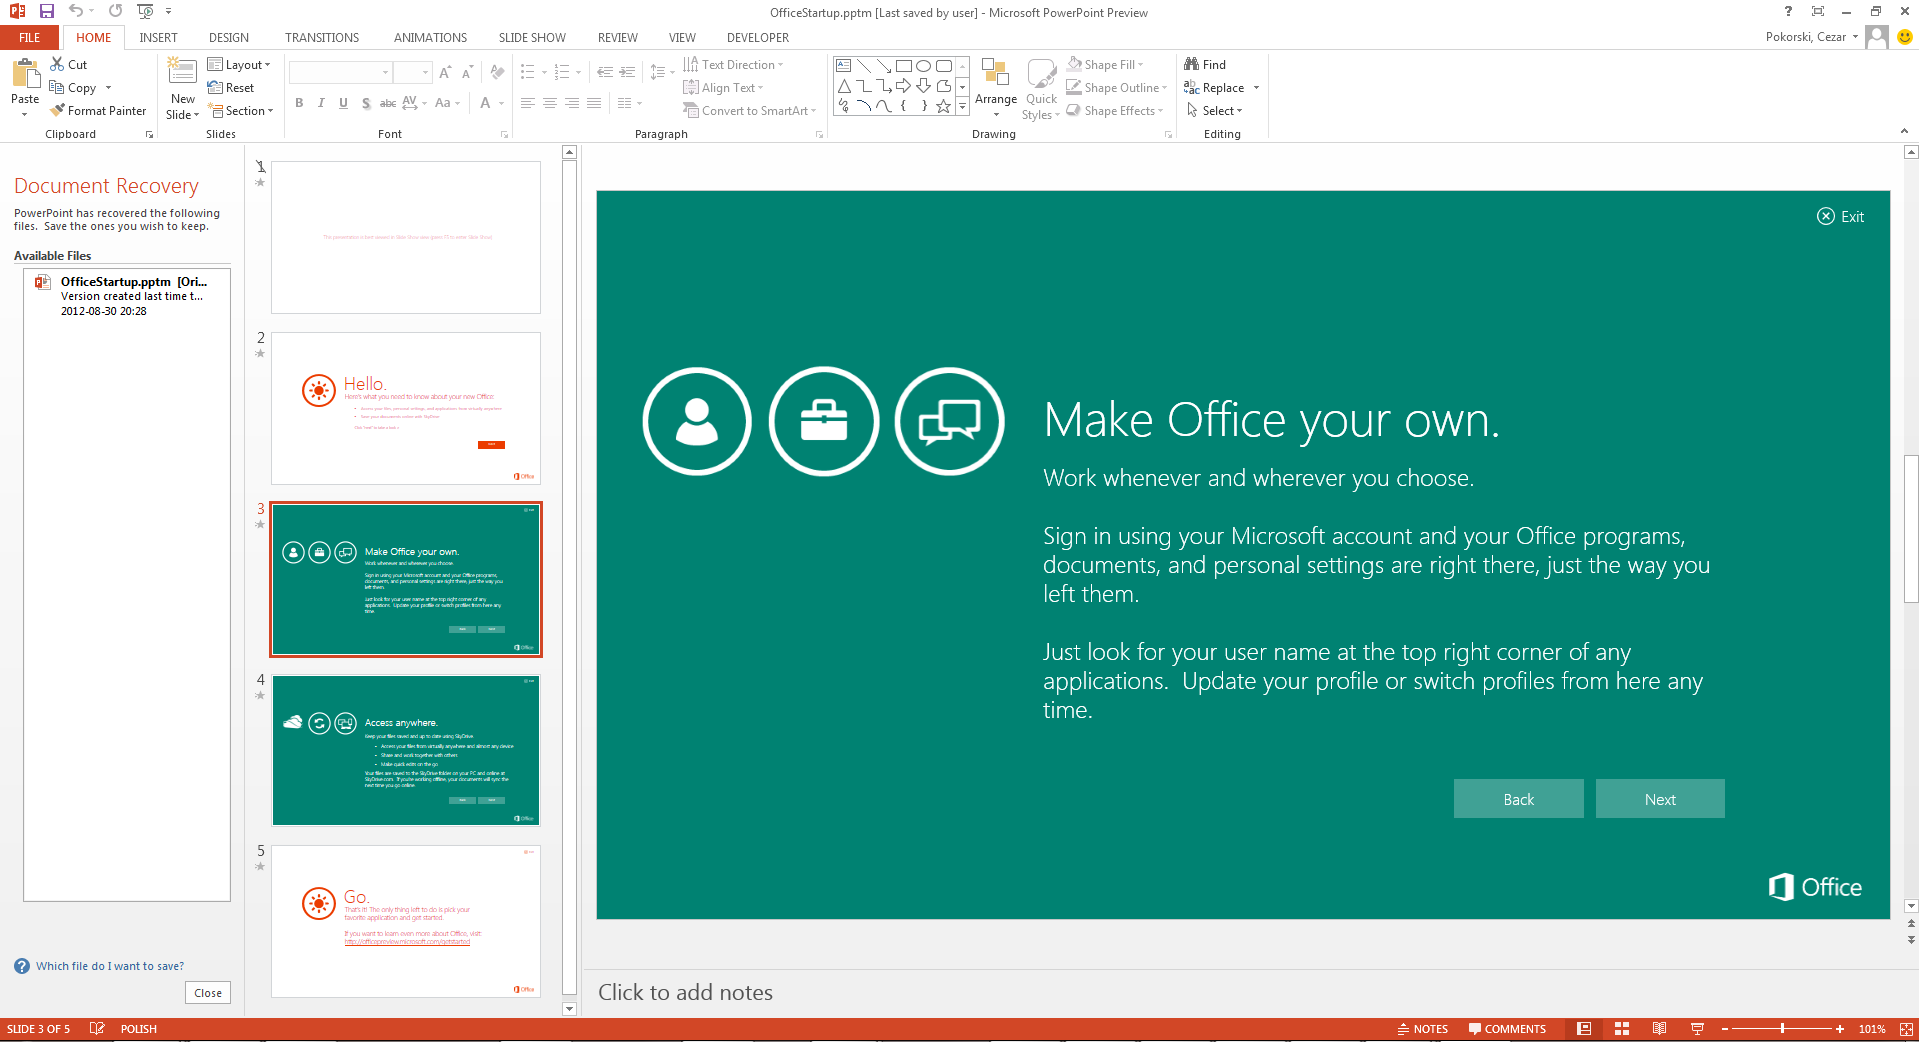Toggle Justify text alignment
Image resolution: width=1919 pixels, height=1042 pixels.
[594, 103]
